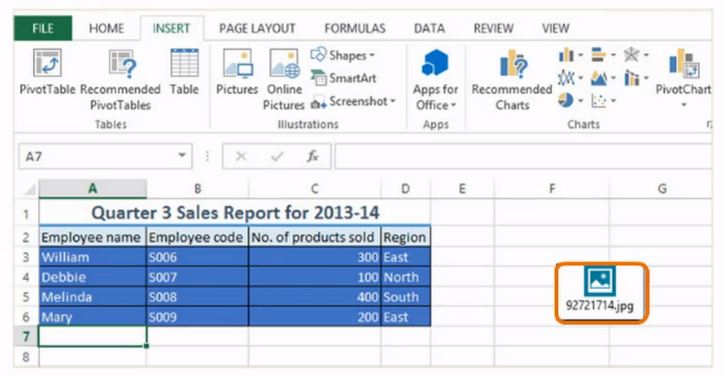Click the Quarter 3 Sales Report title cell
The width and height of the screenshot is (722, 377).
point(235,213)
